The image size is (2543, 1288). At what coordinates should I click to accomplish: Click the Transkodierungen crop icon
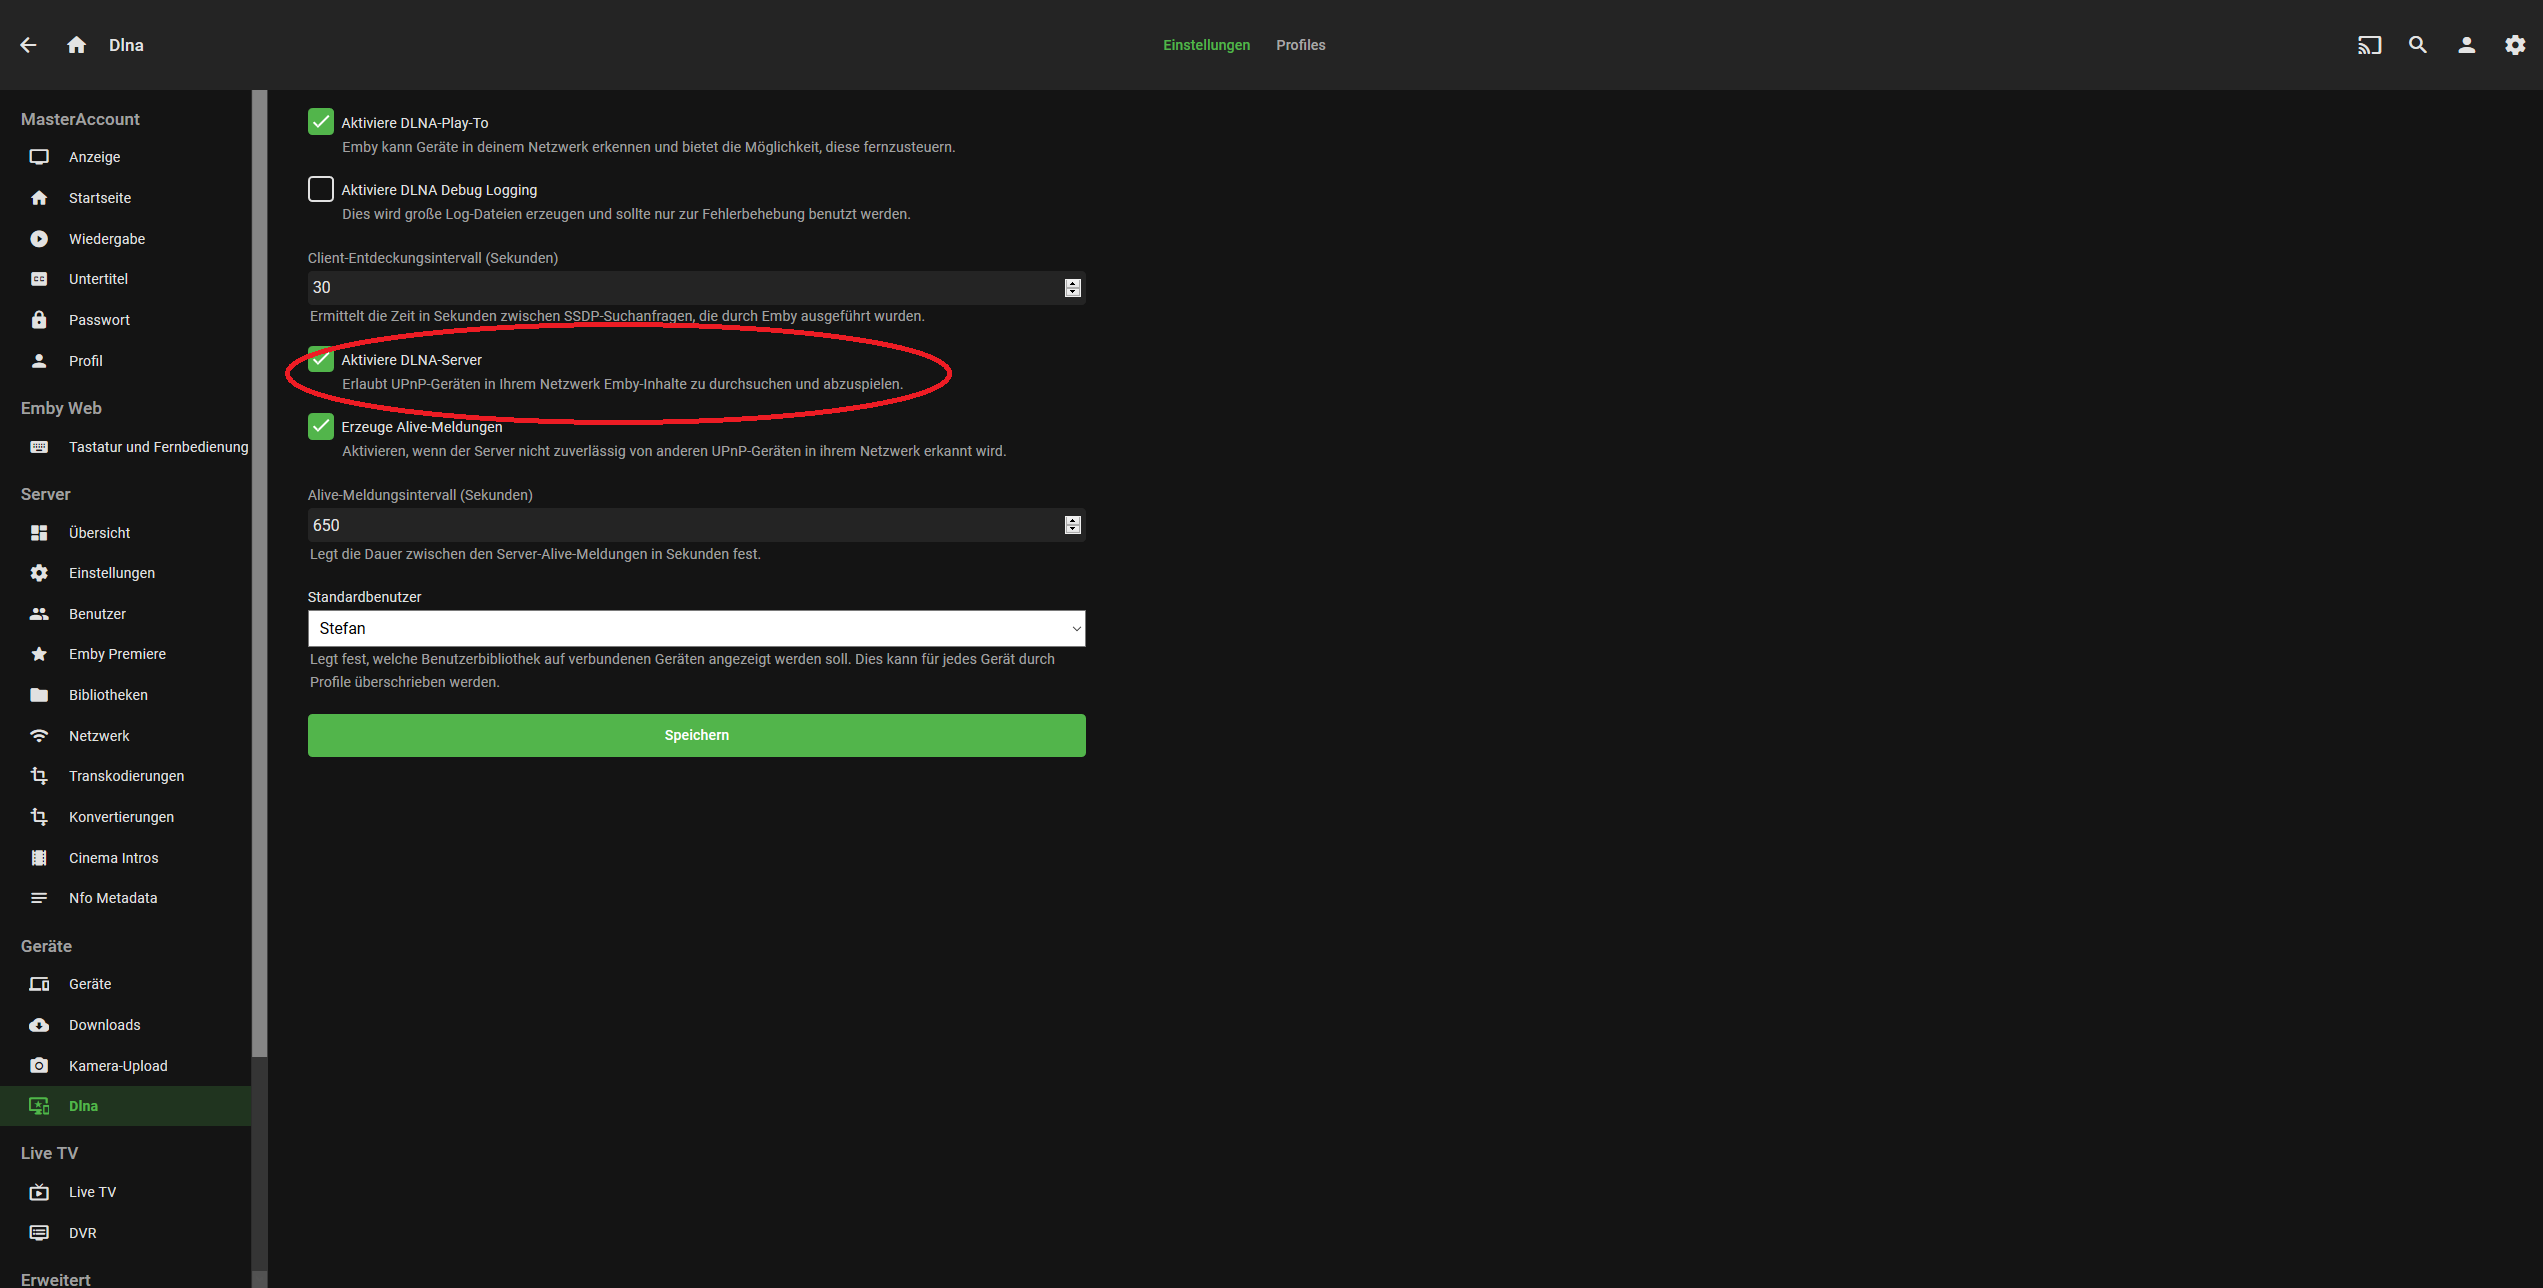pos(39,776)
